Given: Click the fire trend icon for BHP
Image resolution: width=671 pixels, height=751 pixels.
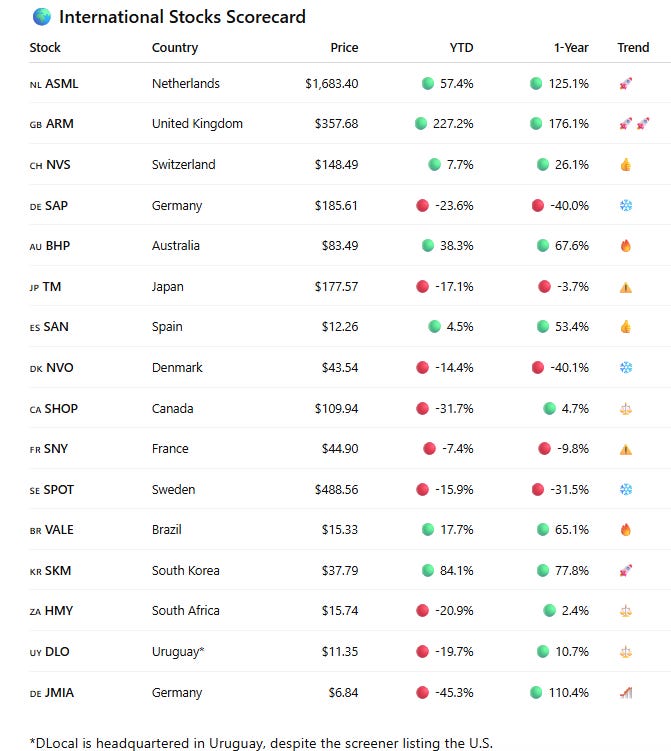Looking at the screenshot, I should coord(626,246).
